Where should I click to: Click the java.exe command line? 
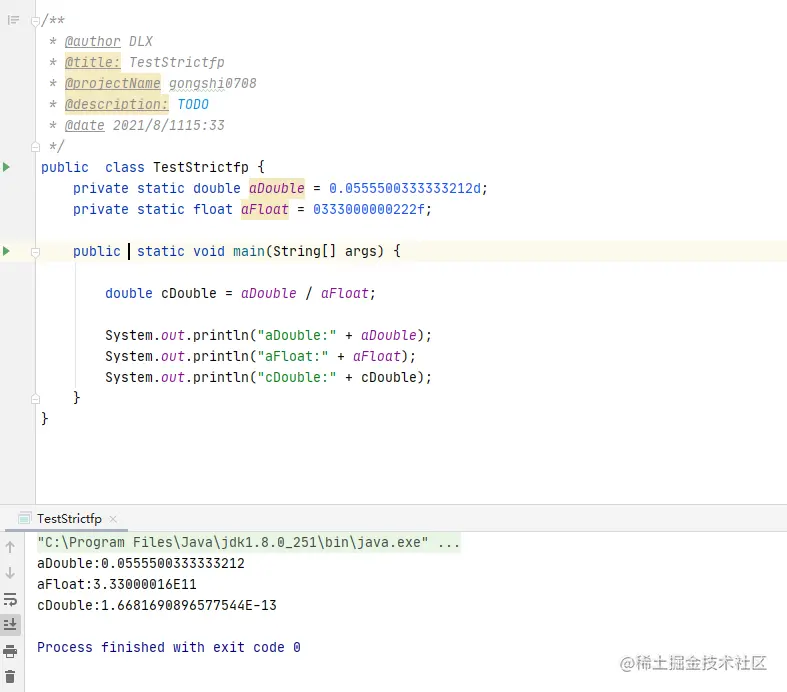click(x=248, y=542)
